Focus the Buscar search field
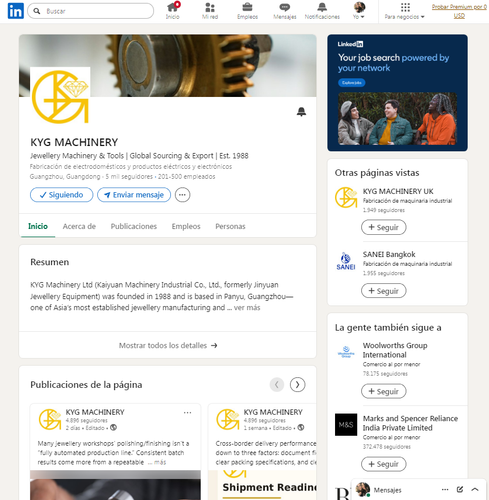Screen dimensions: 489x500 (x=91, y=11)
